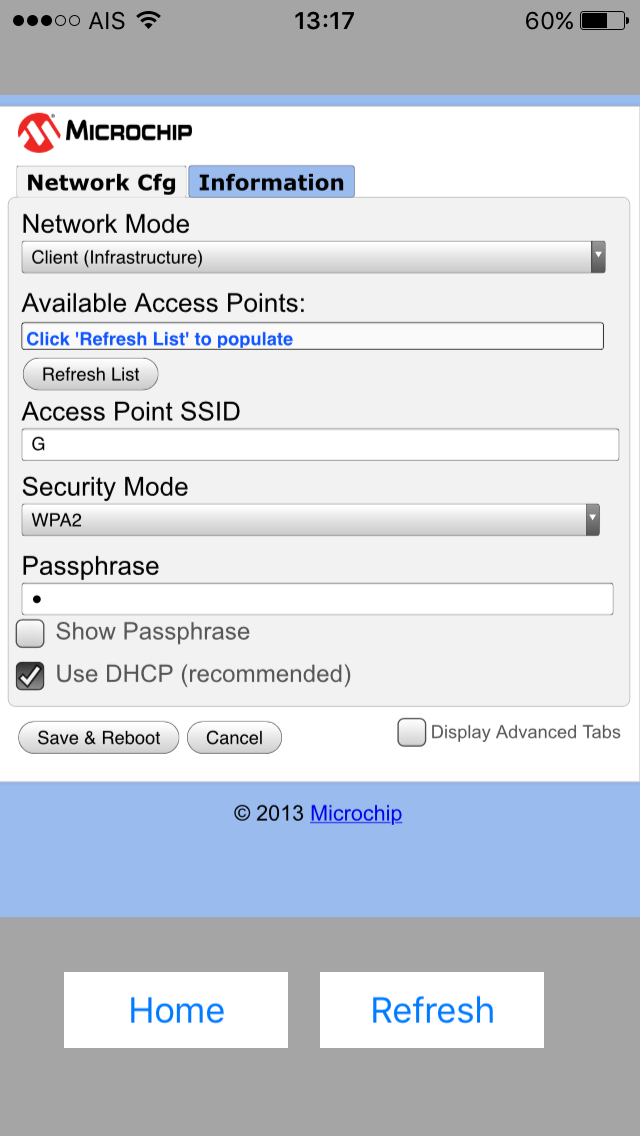Click the Access Point SSID field
640x1136 pixels.
320,444
